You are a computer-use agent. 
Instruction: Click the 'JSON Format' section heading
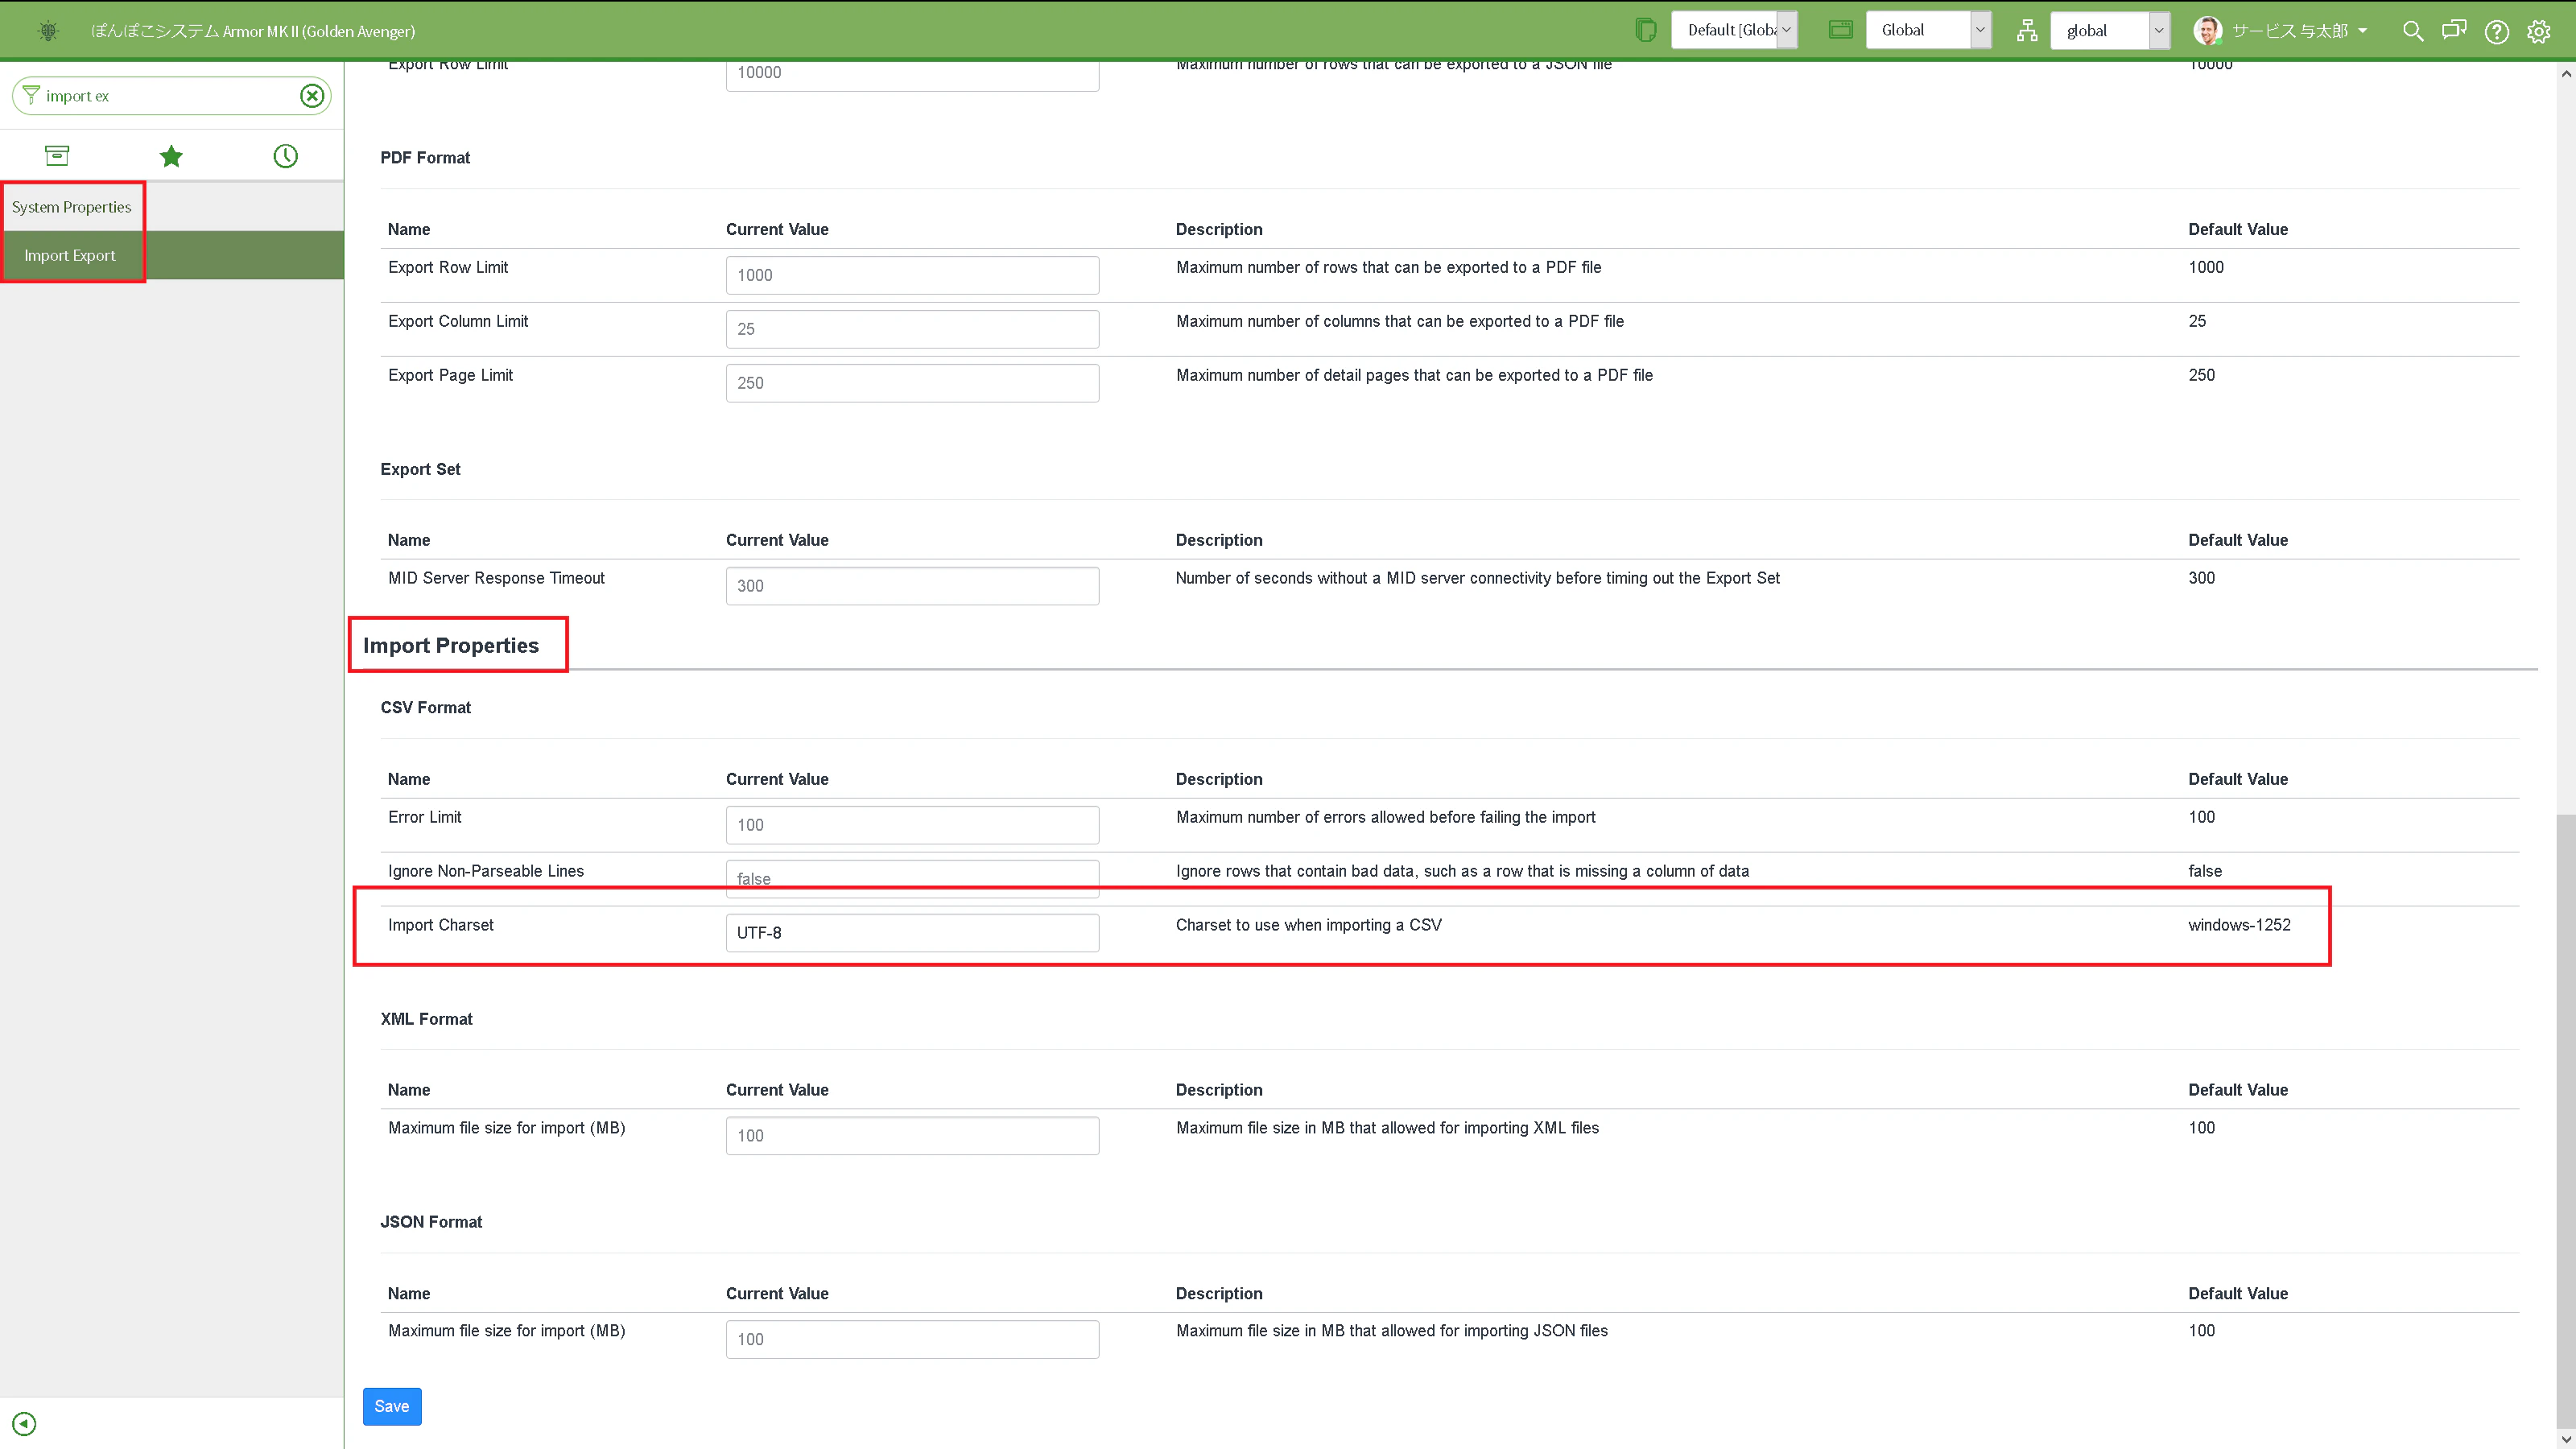(431, 1222)
